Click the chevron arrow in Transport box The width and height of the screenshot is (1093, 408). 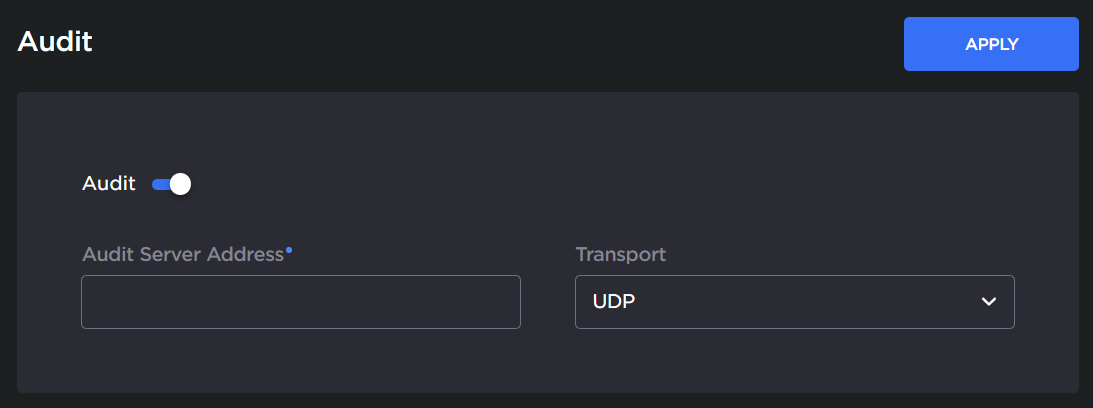point(988,302)
